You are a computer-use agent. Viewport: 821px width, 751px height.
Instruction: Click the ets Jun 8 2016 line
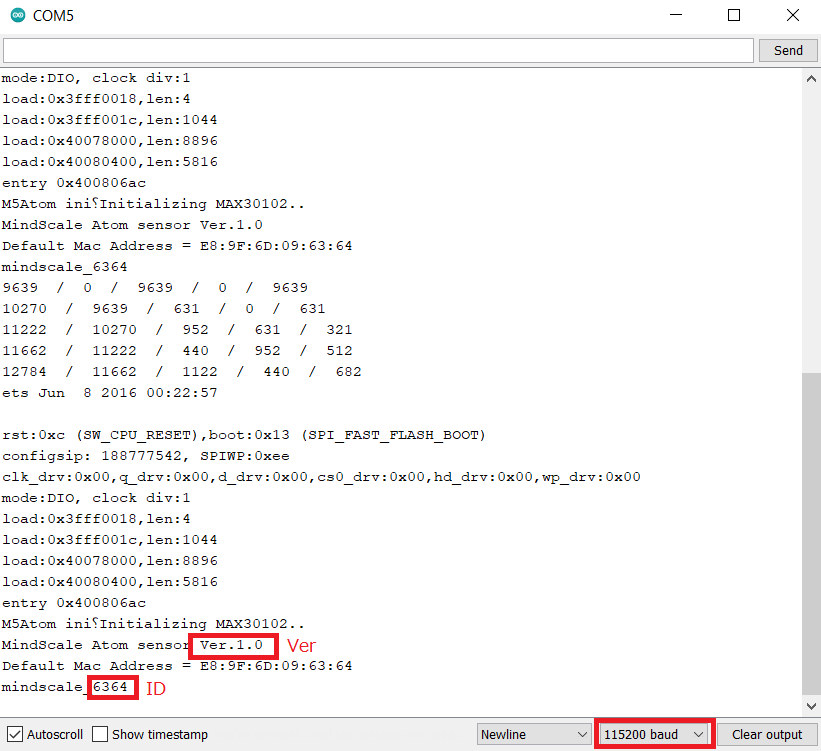[110, 393]
